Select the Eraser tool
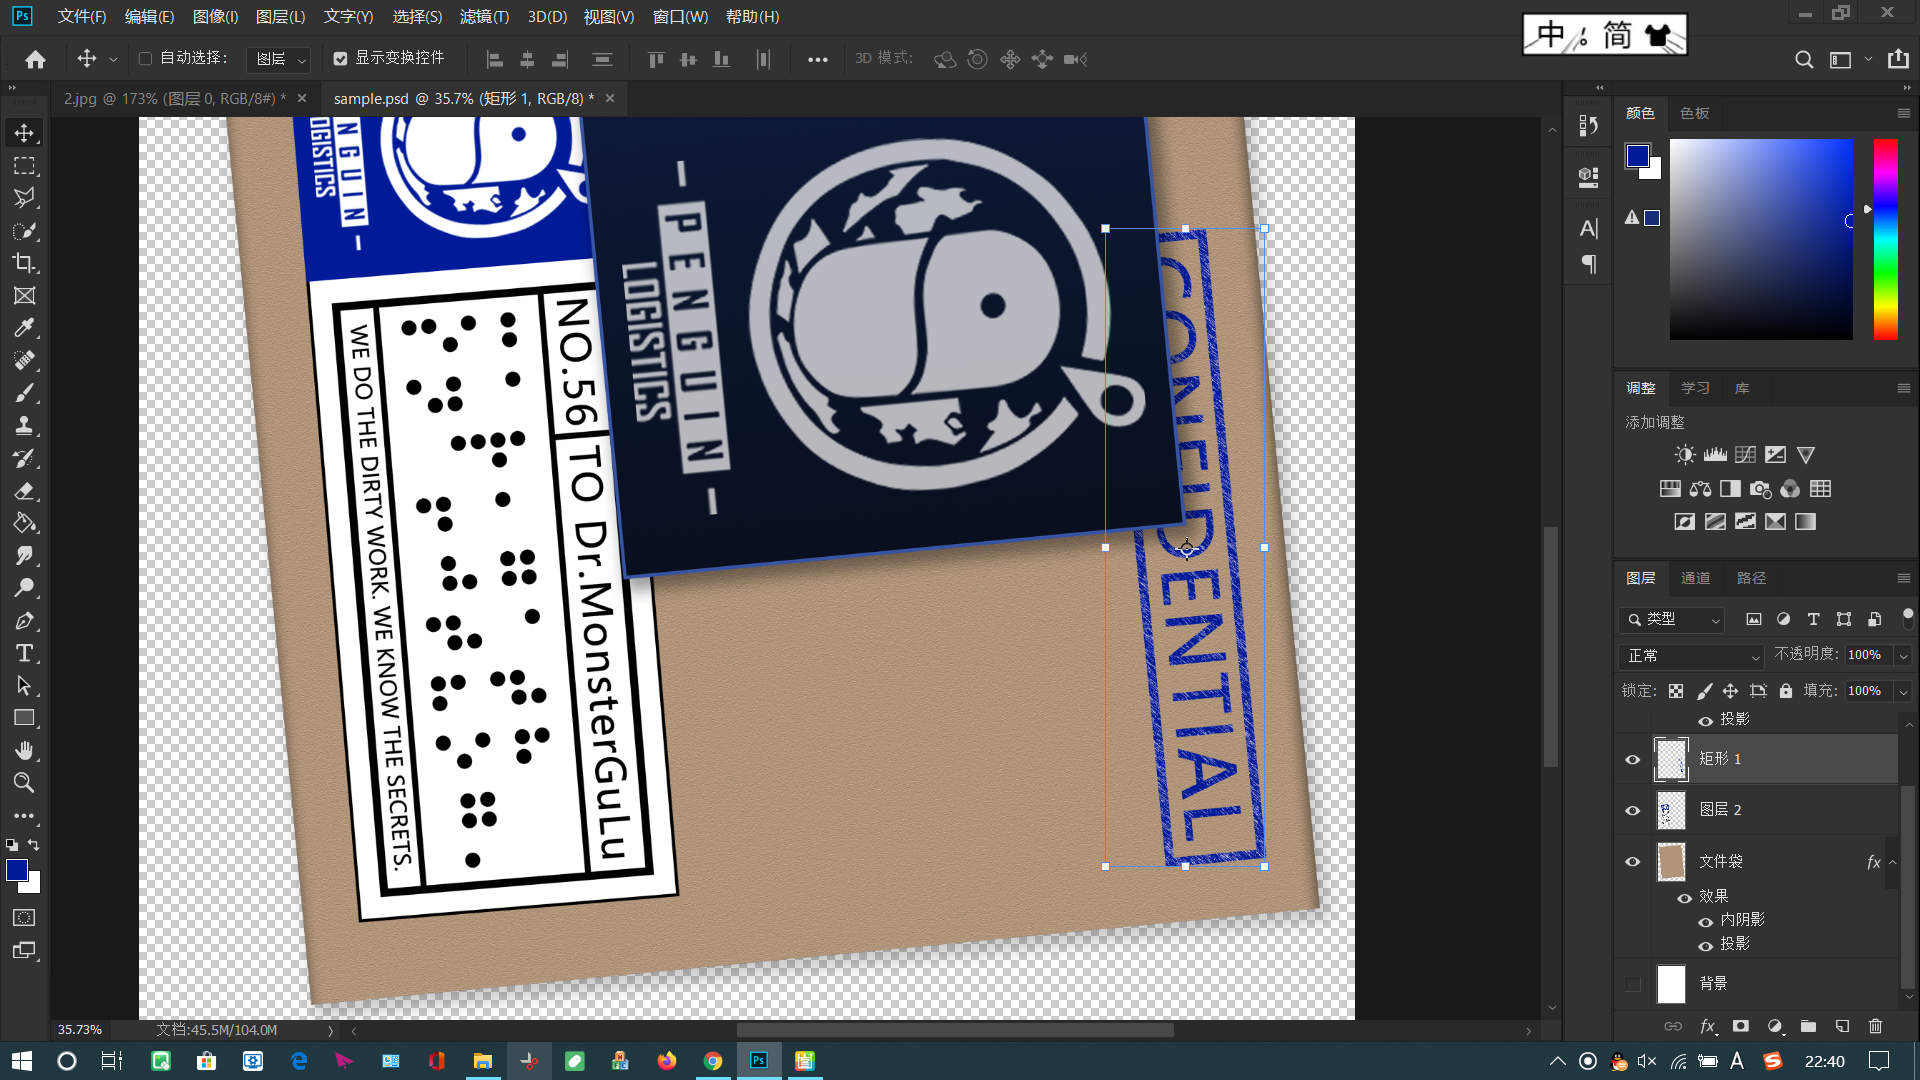 (x=24, y=491)
